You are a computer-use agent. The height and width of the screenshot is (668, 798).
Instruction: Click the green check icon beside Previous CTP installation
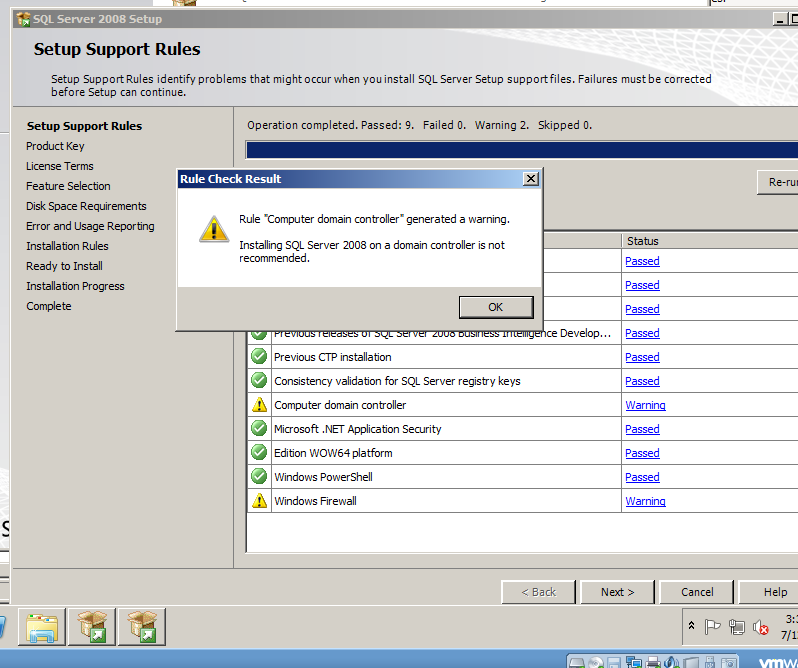(x=259, y=356)
